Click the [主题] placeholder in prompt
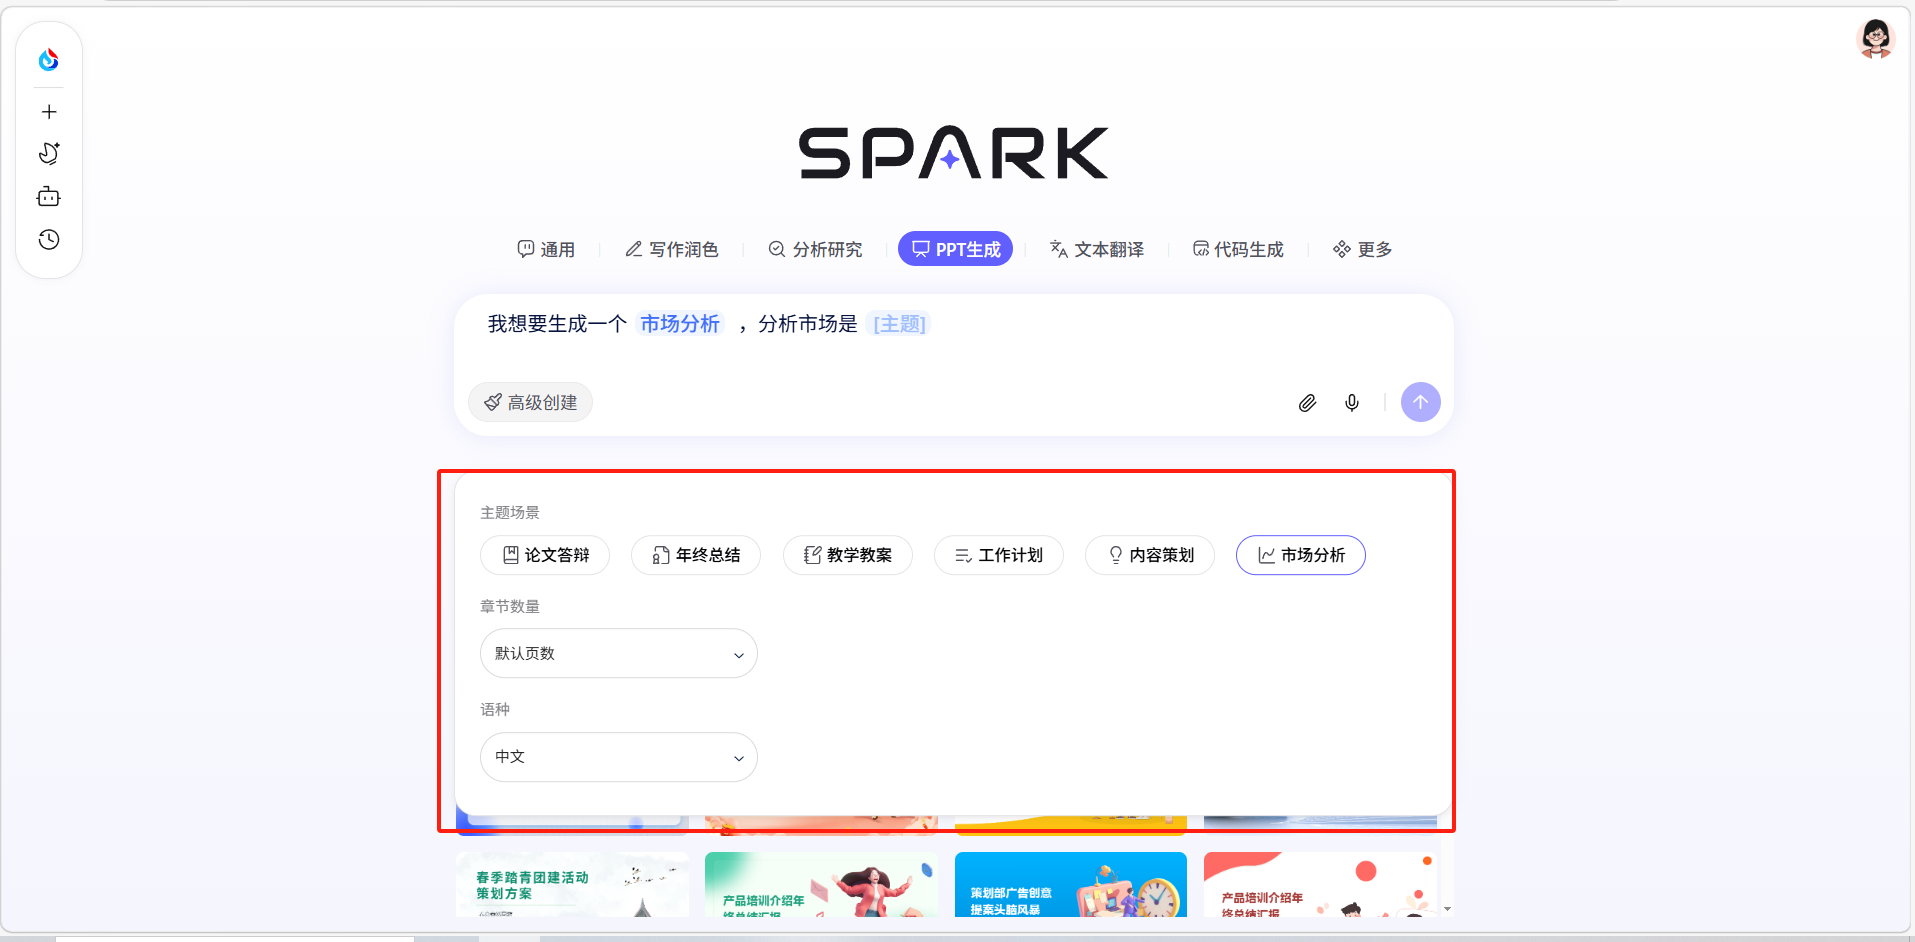Screen dimensions: 1915x942 click(899, 324)
